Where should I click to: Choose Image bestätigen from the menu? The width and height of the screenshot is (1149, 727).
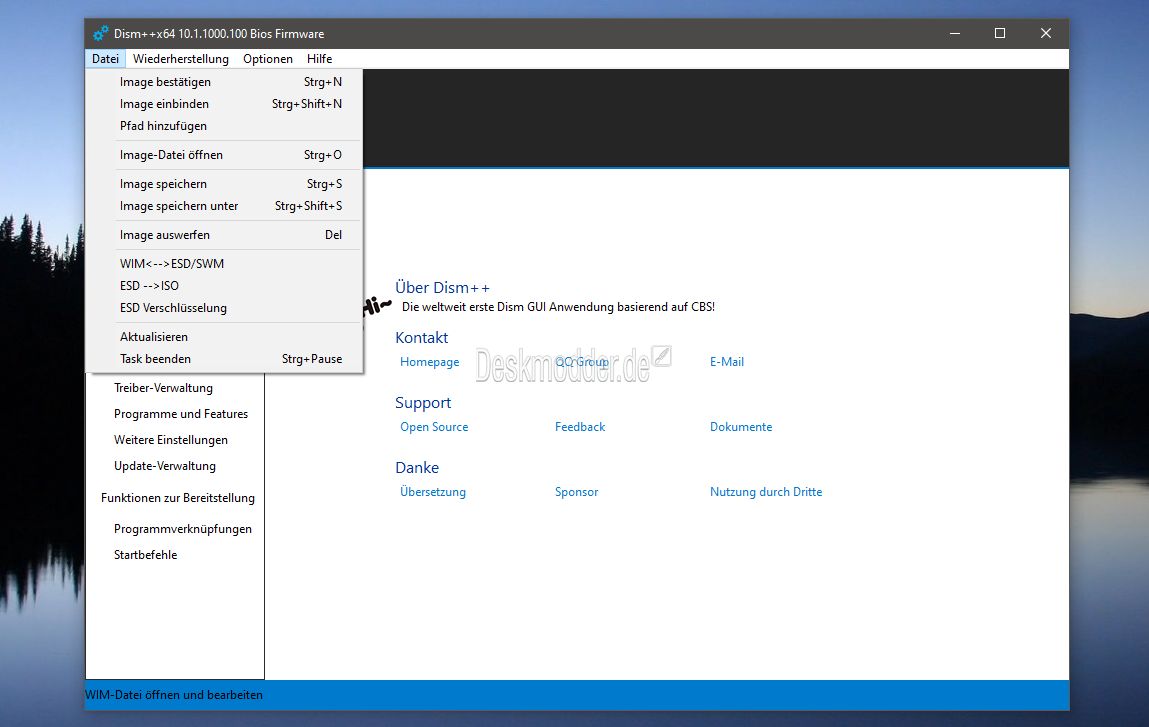tap(224, 82)
